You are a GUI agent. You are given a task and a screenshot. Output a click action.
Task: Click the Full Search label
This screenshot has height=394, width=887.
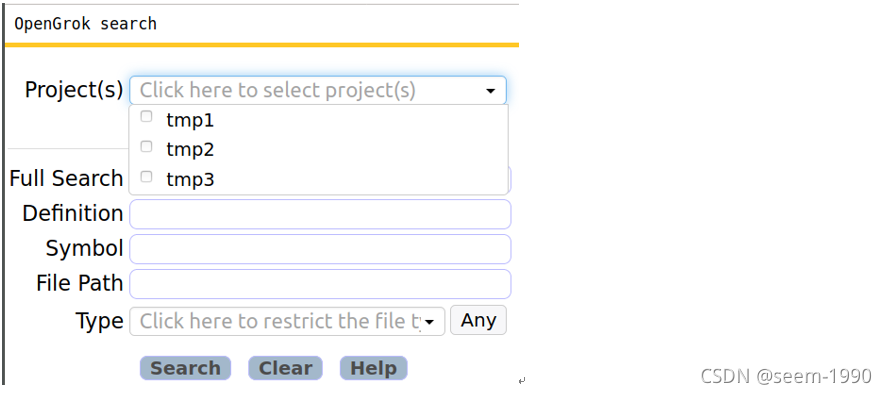click(66, 178)
